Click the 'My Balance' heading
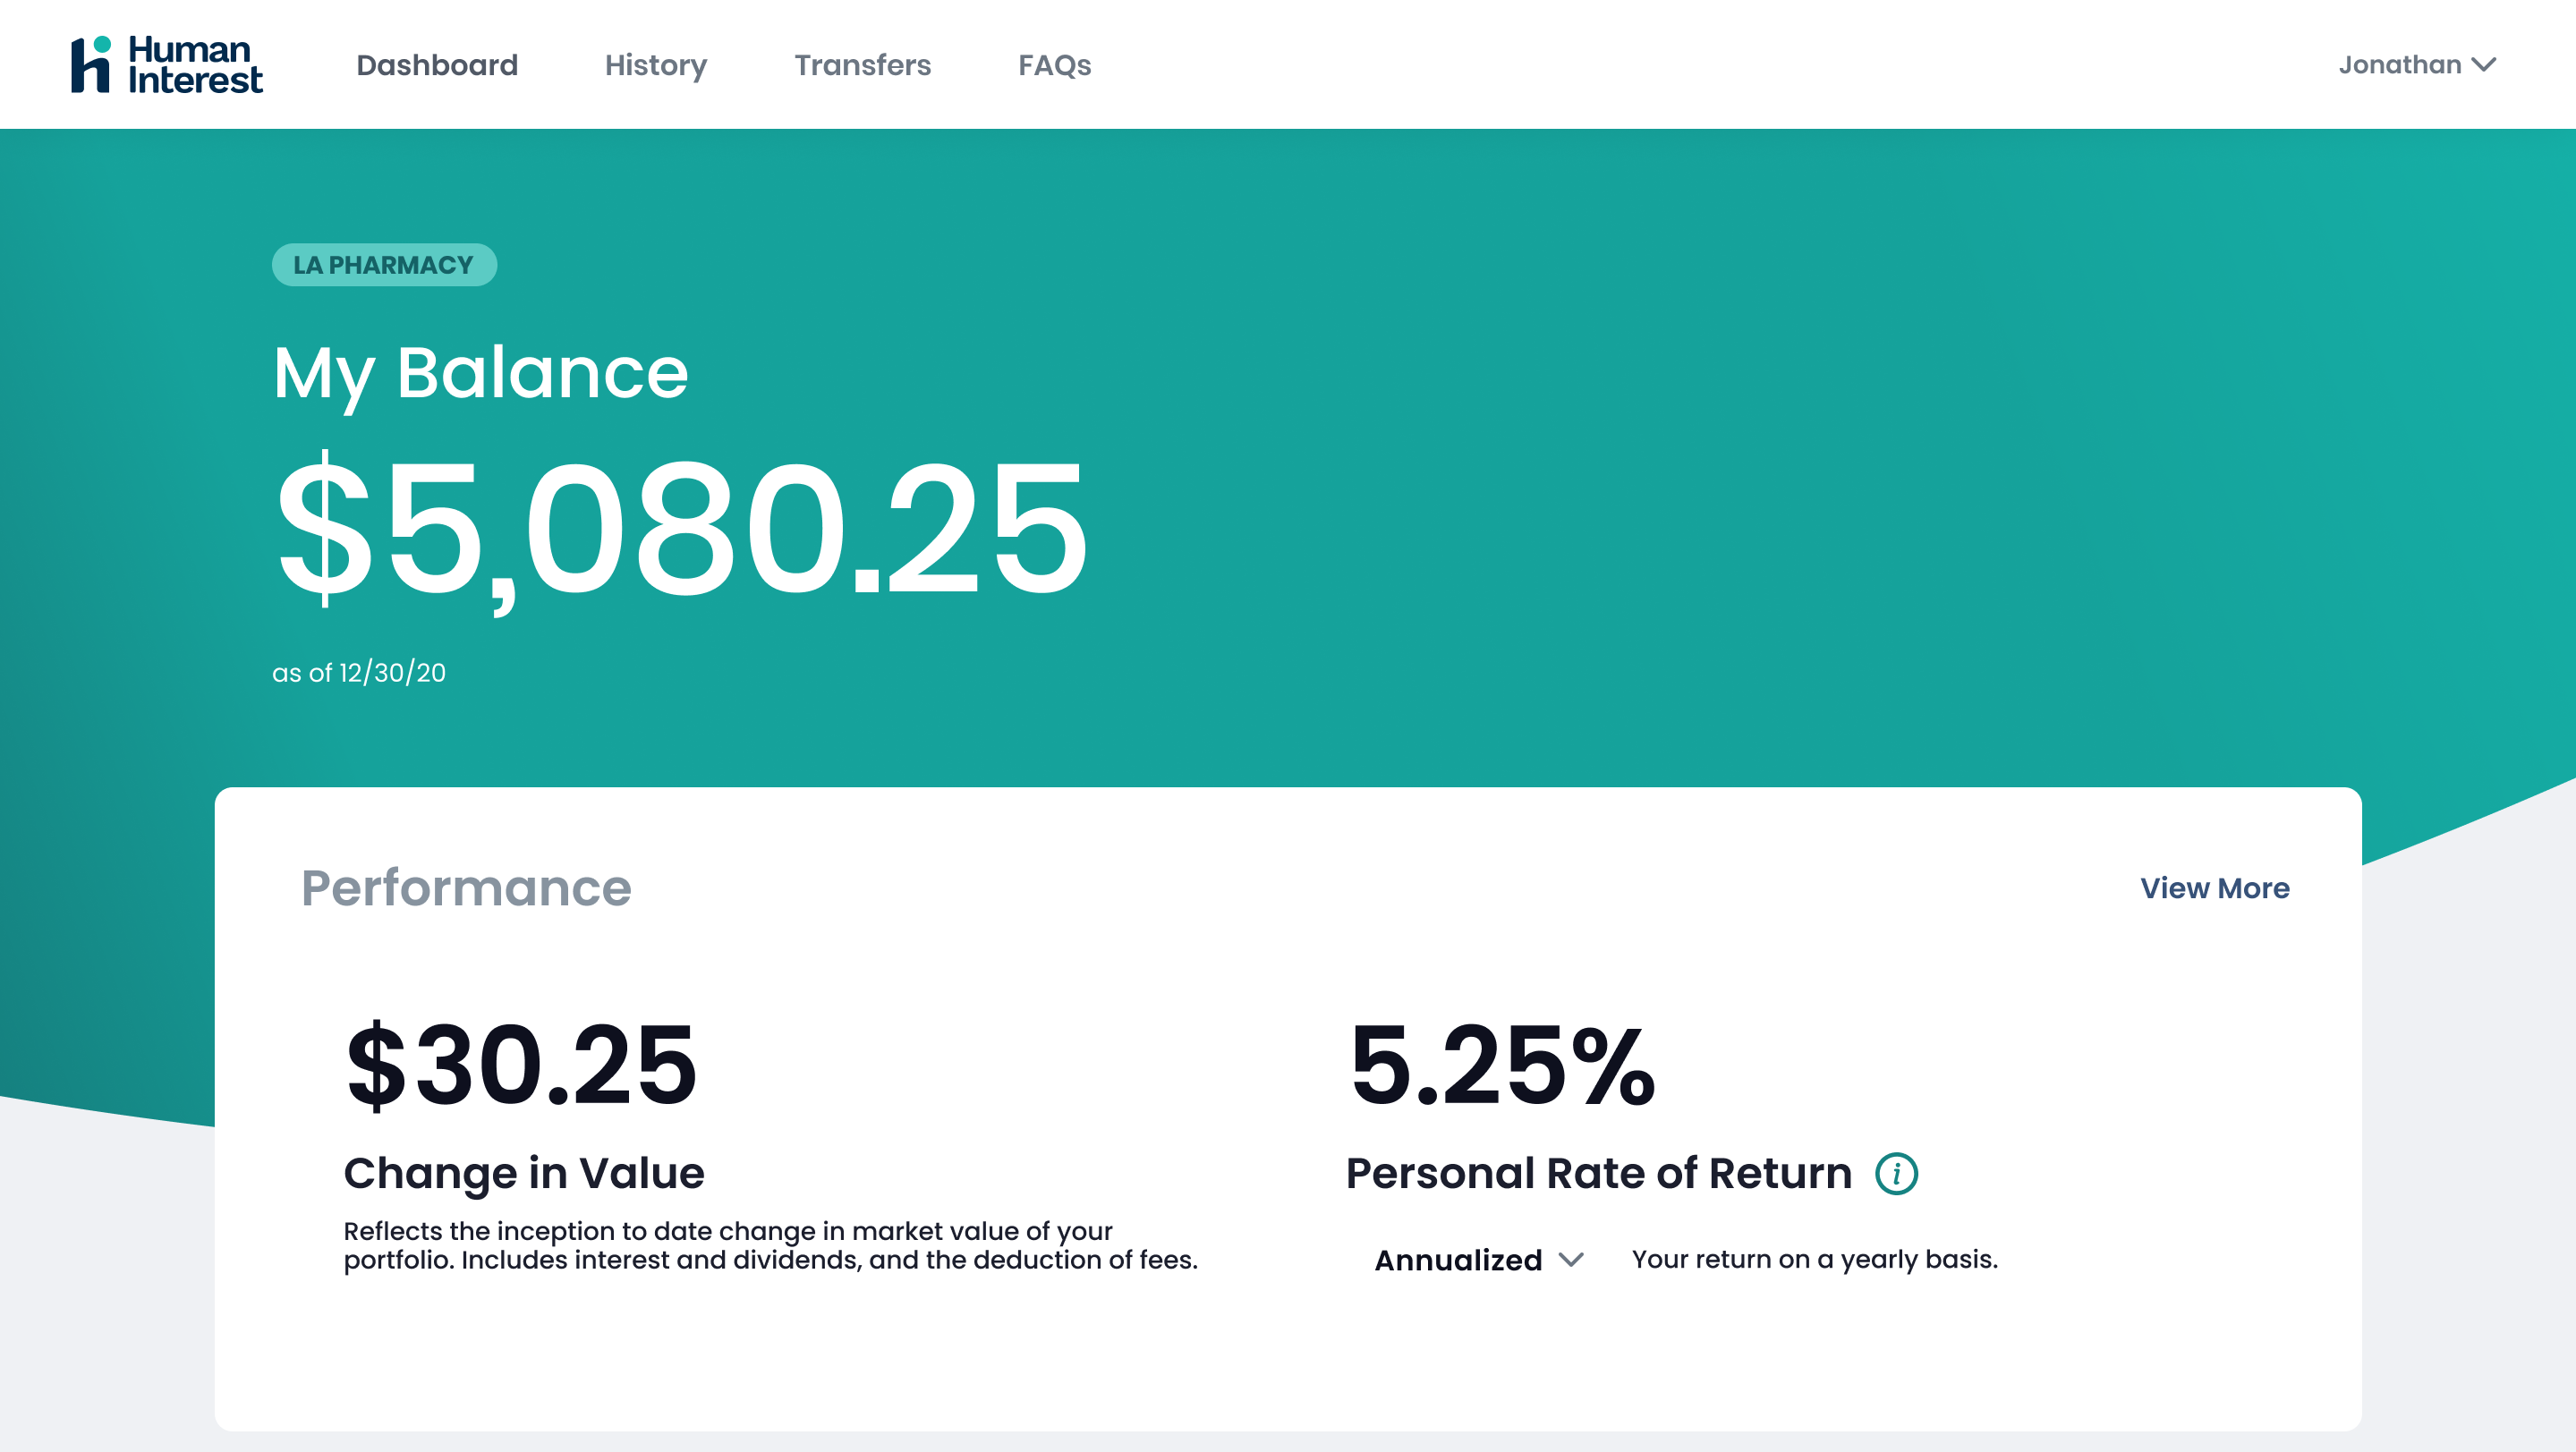This screenshot has height=1452, width=2576. point(481,374)
